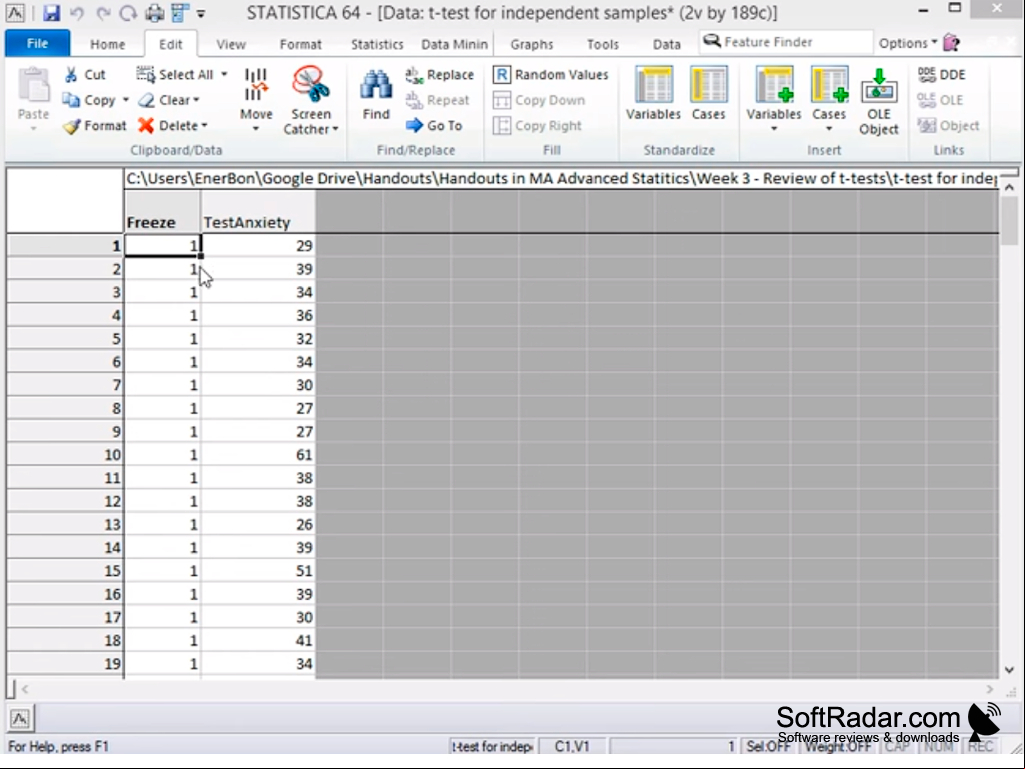Click the file path header text
This screenshot has width=1025, height=769.
pyautogui.click(x=561, y=179)
